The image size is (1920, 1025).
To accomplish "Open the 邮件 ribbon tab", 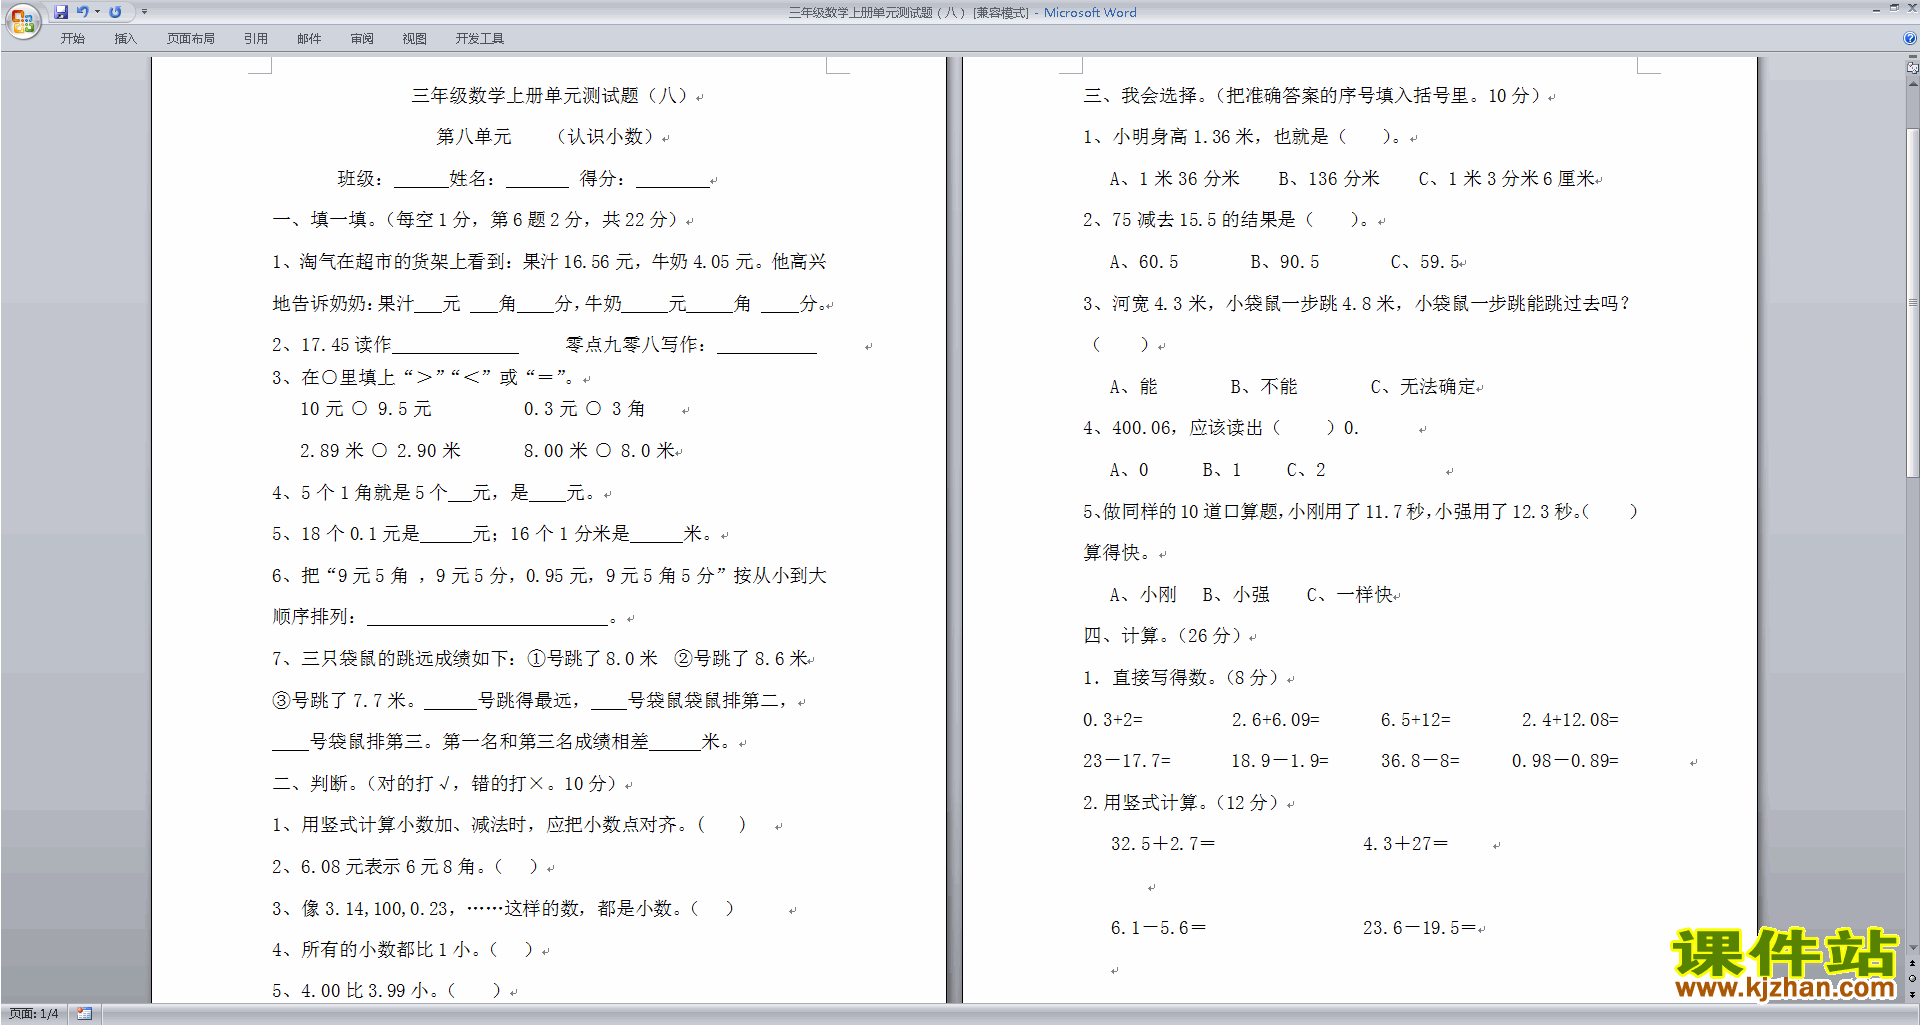I will point(309,39).
